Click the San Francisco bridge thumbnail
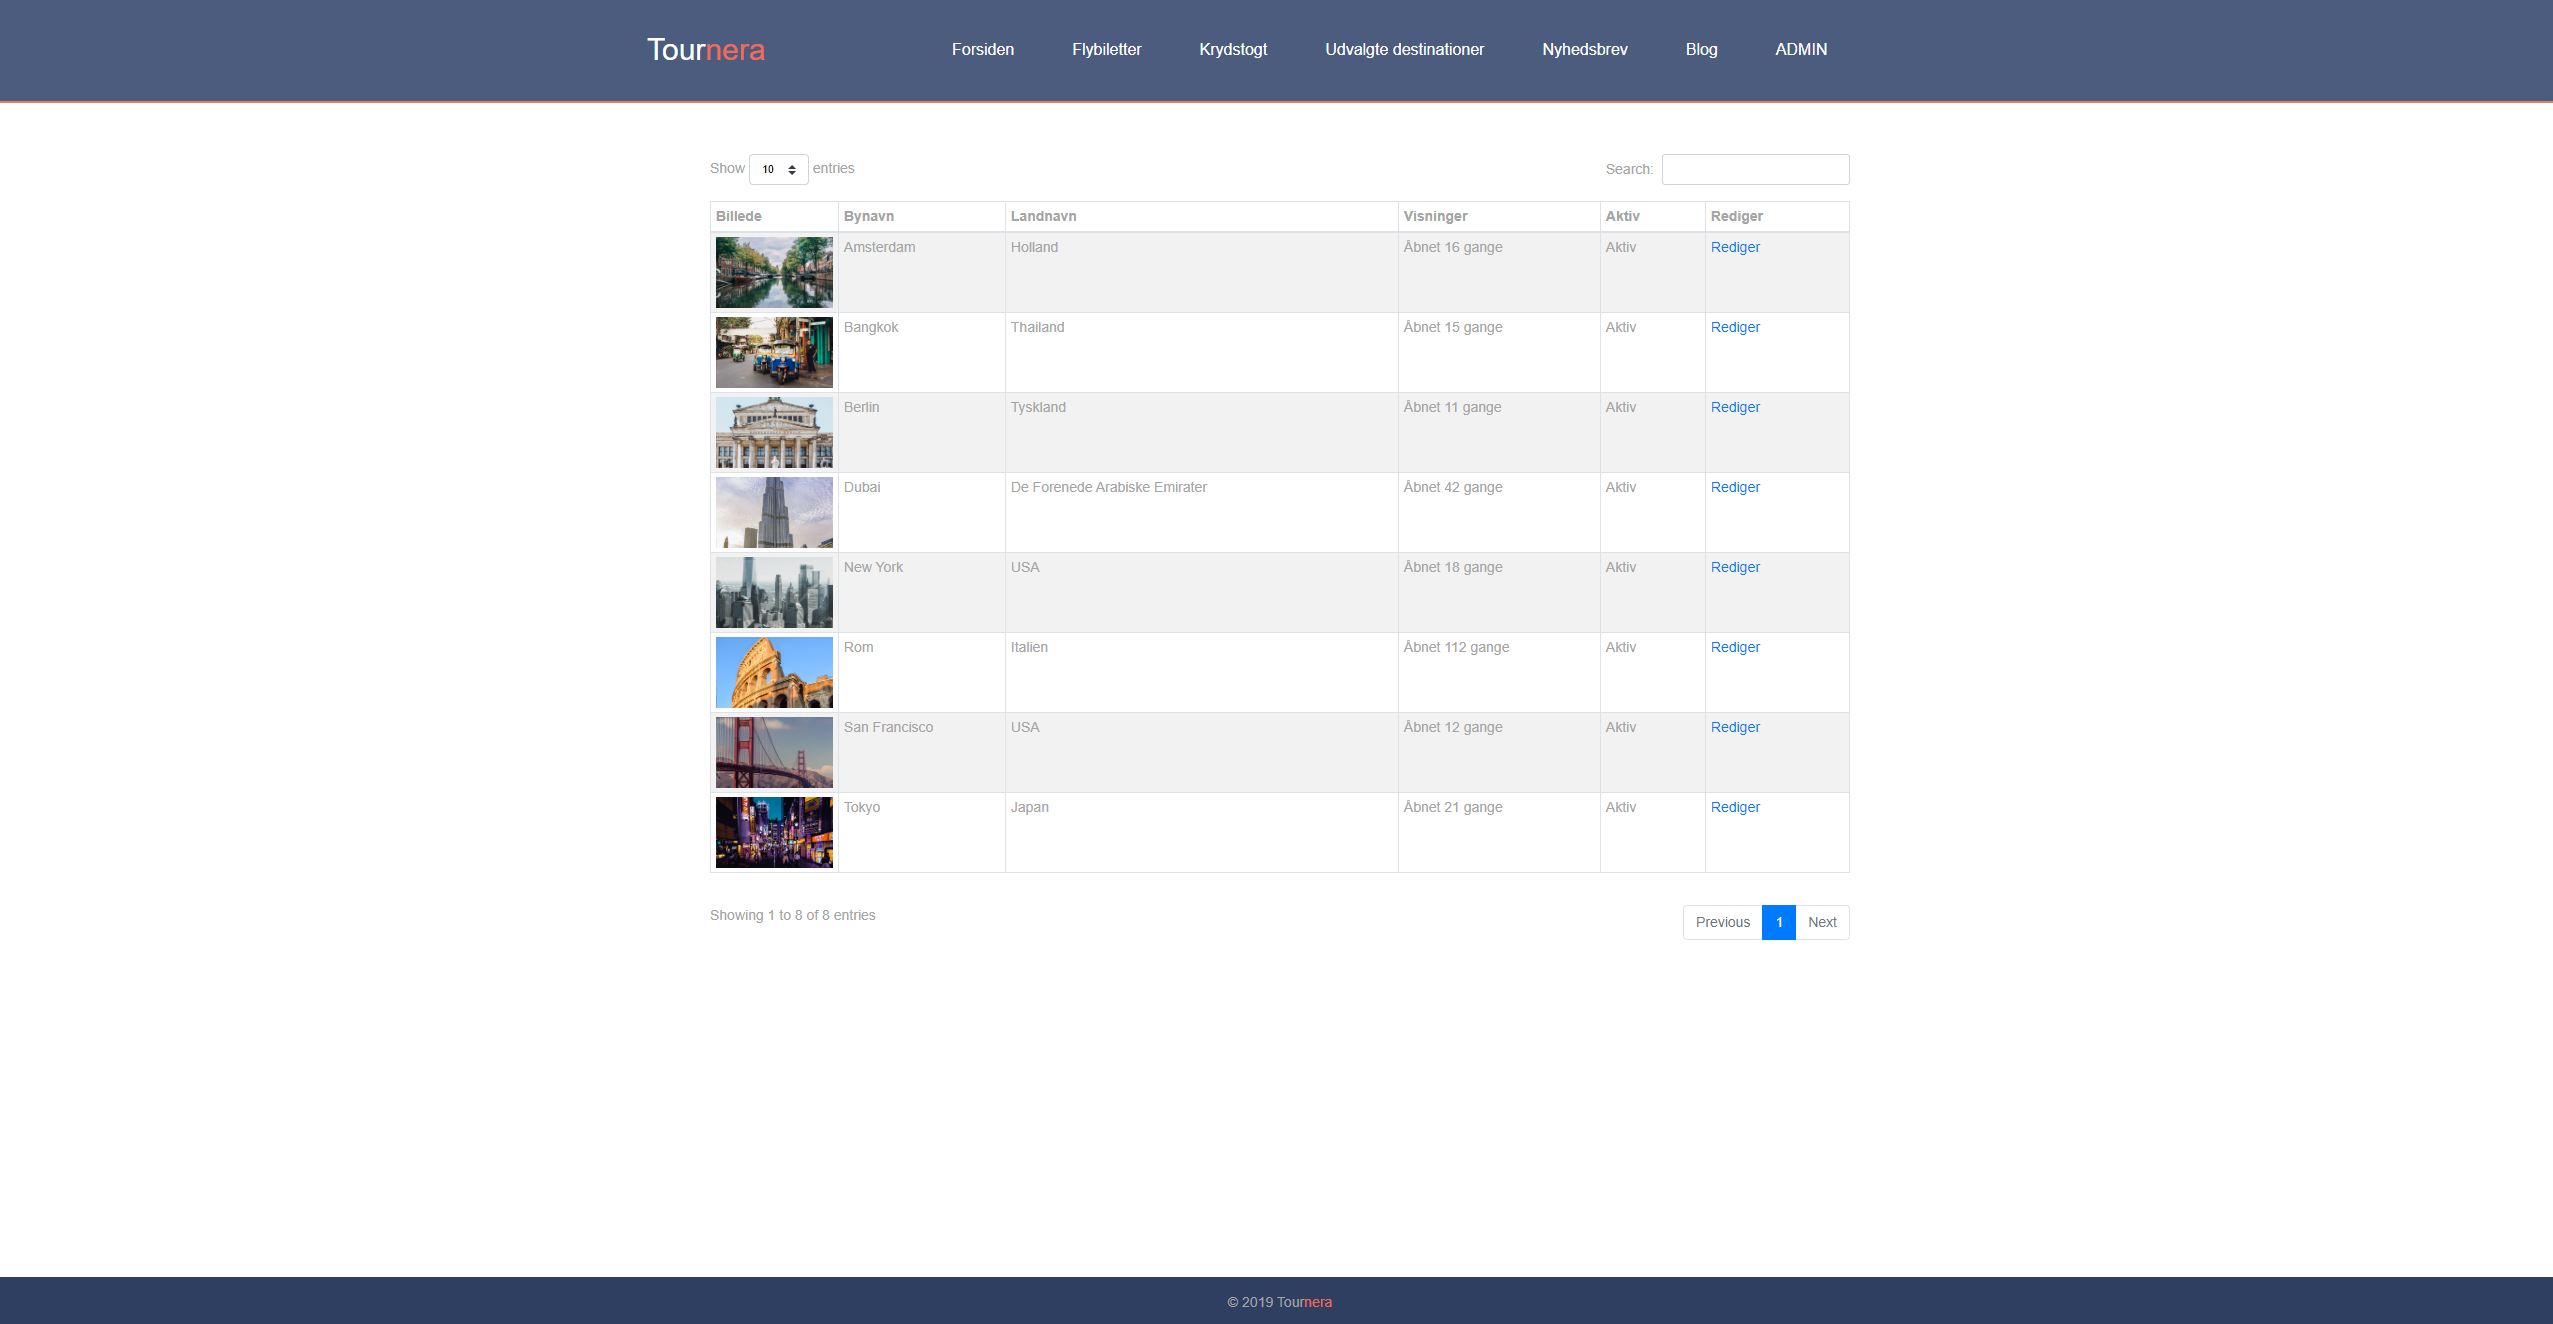The image size is (2553, 1324). [773, 752]
